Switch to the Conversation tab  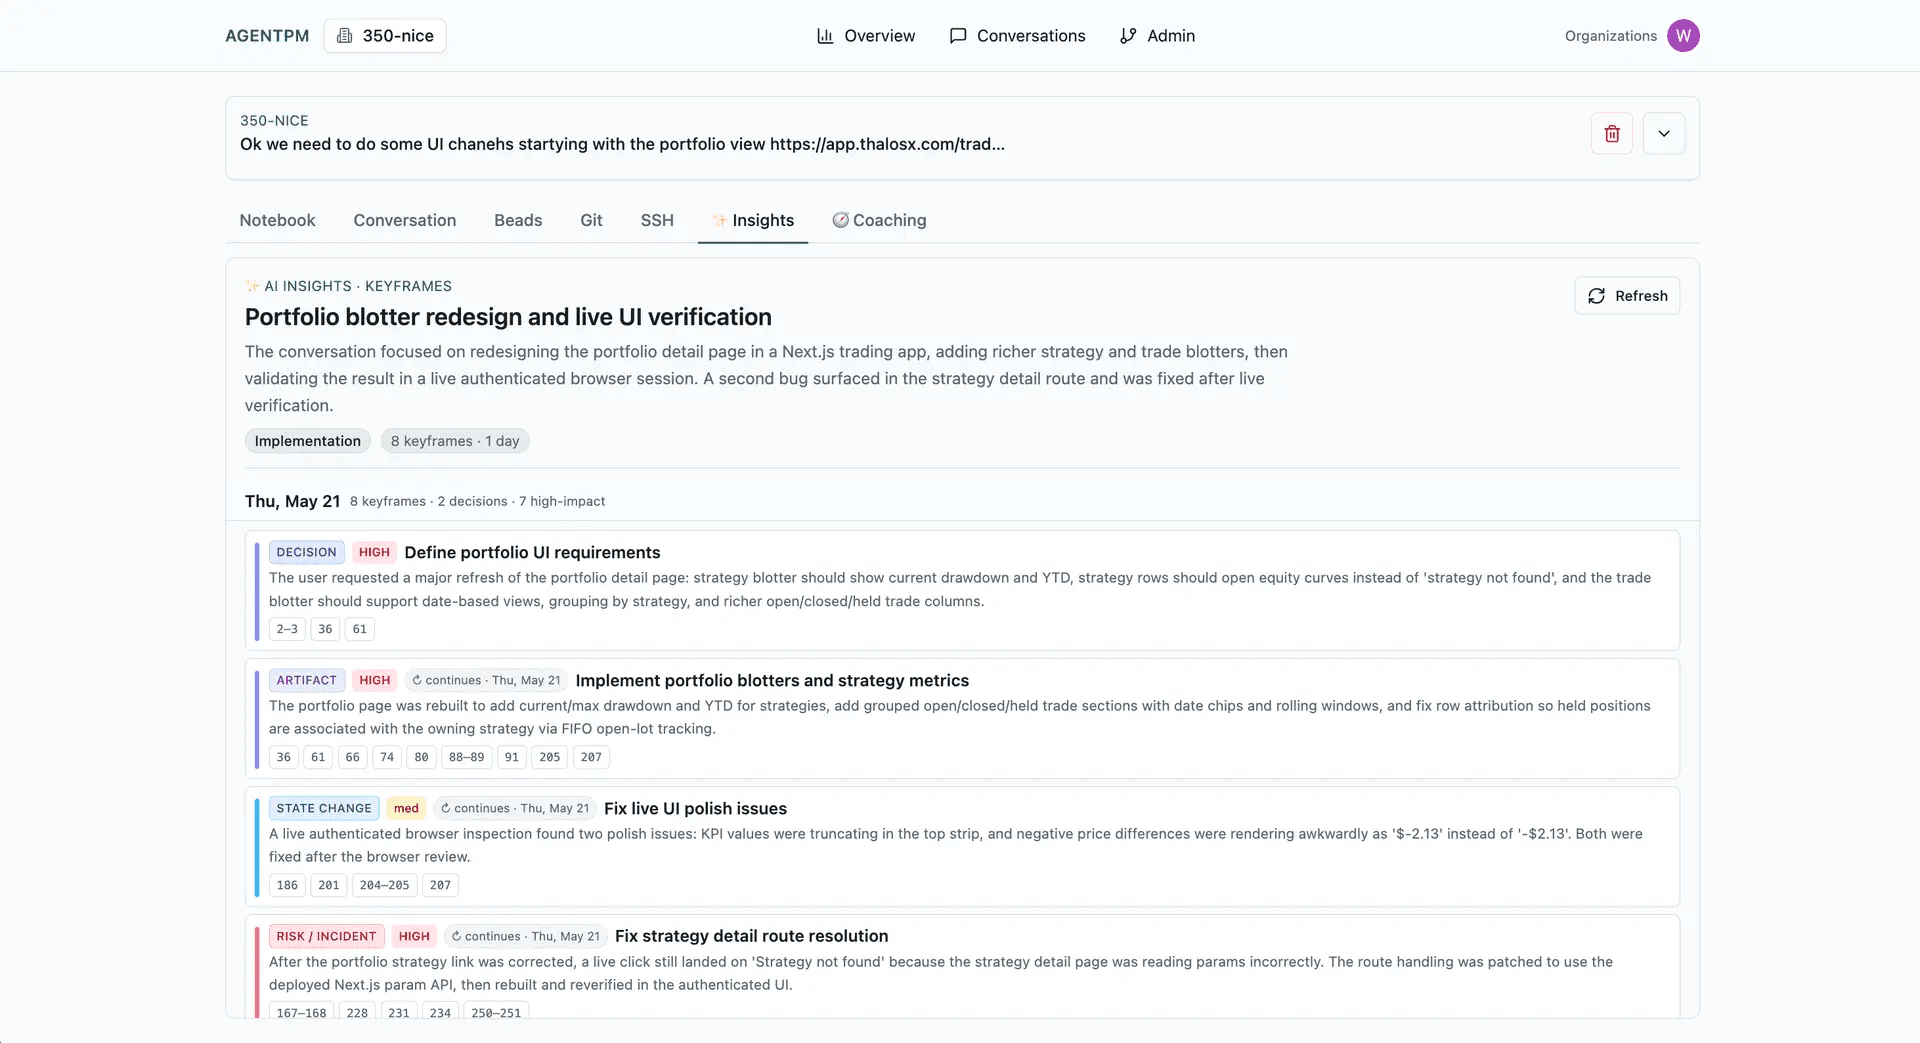click(404, 220)
